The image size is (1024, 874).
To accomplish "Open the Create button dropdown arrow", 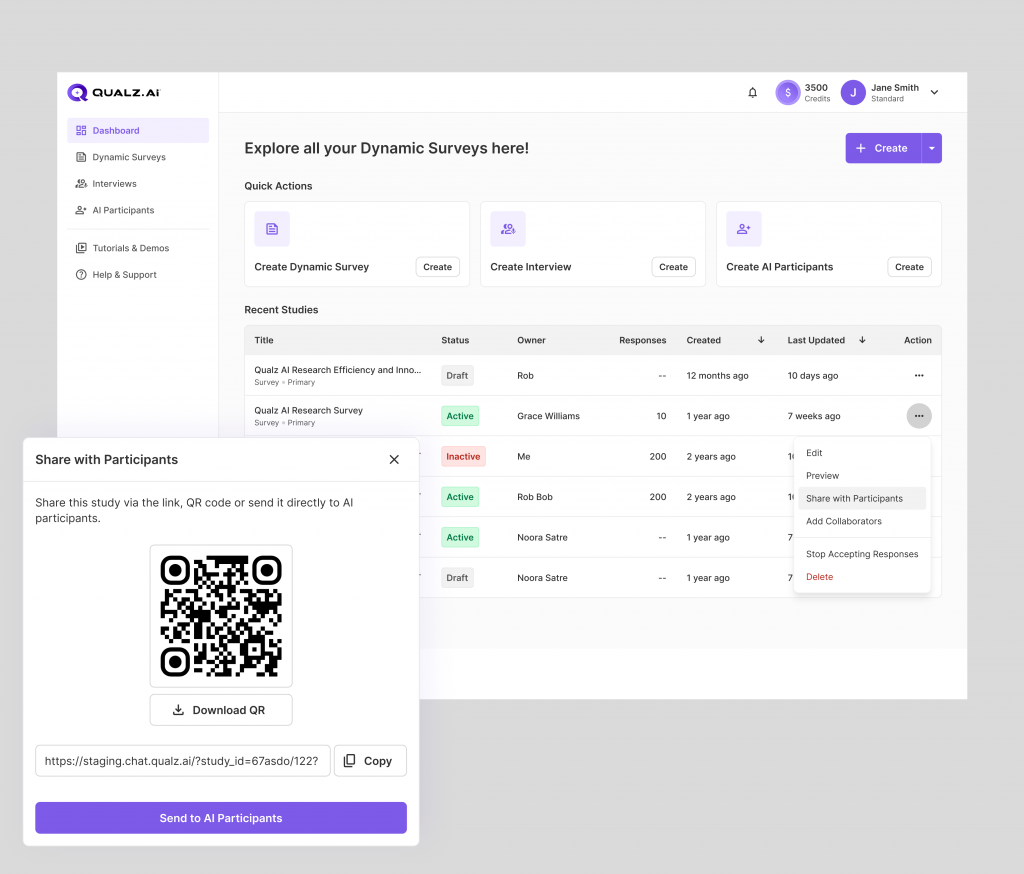I will click(x=931, y=148).
